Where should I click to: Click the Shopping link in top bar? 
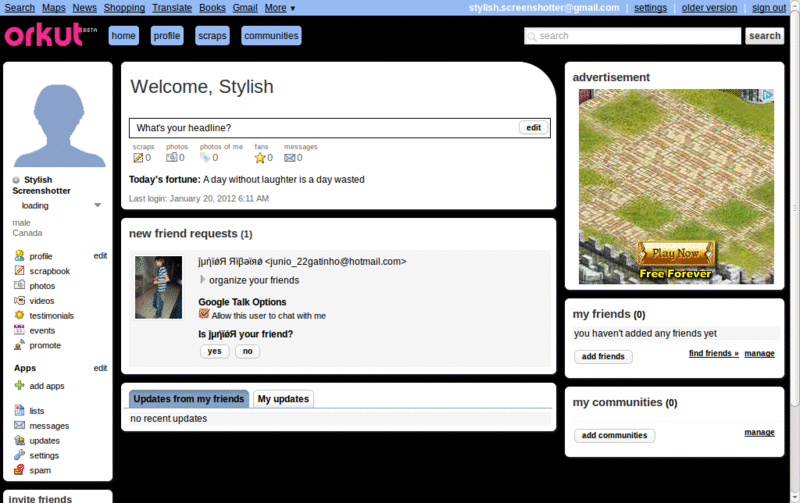click(124, 8)
